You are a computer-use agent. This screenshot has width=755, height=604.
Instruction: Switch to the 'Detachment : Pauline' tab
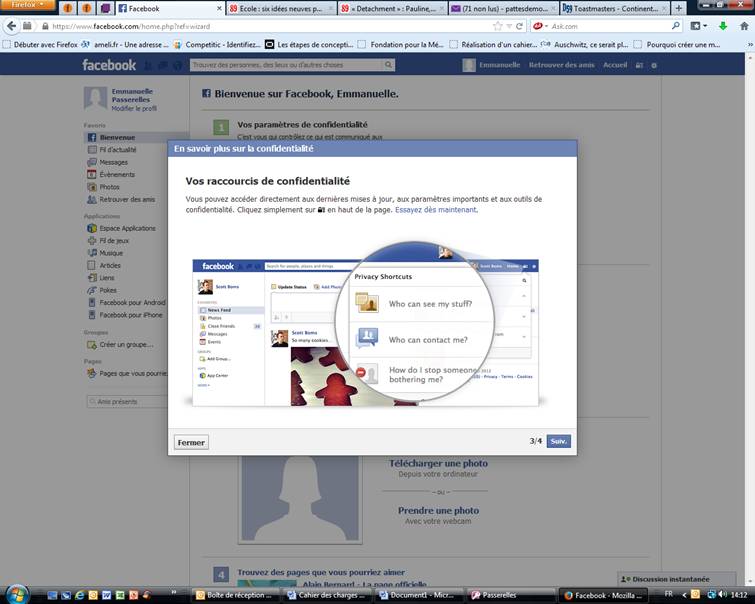click(392, 8)
